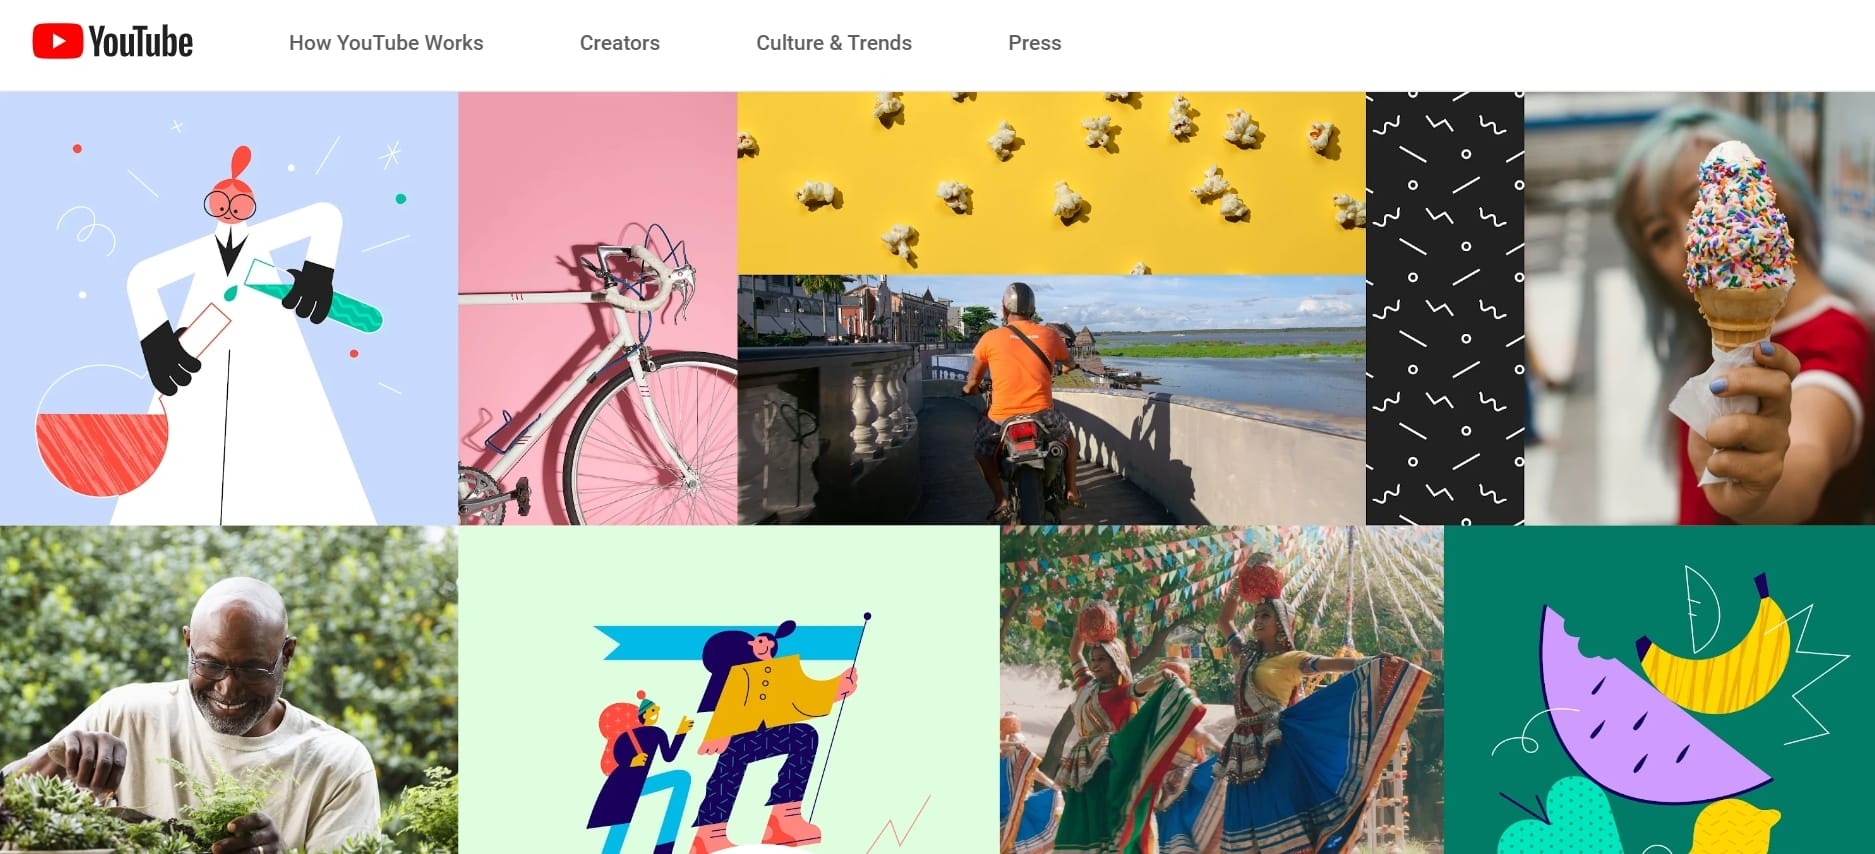Select the folk dancers photo
1875x854 pixels.
(1222, 690)
